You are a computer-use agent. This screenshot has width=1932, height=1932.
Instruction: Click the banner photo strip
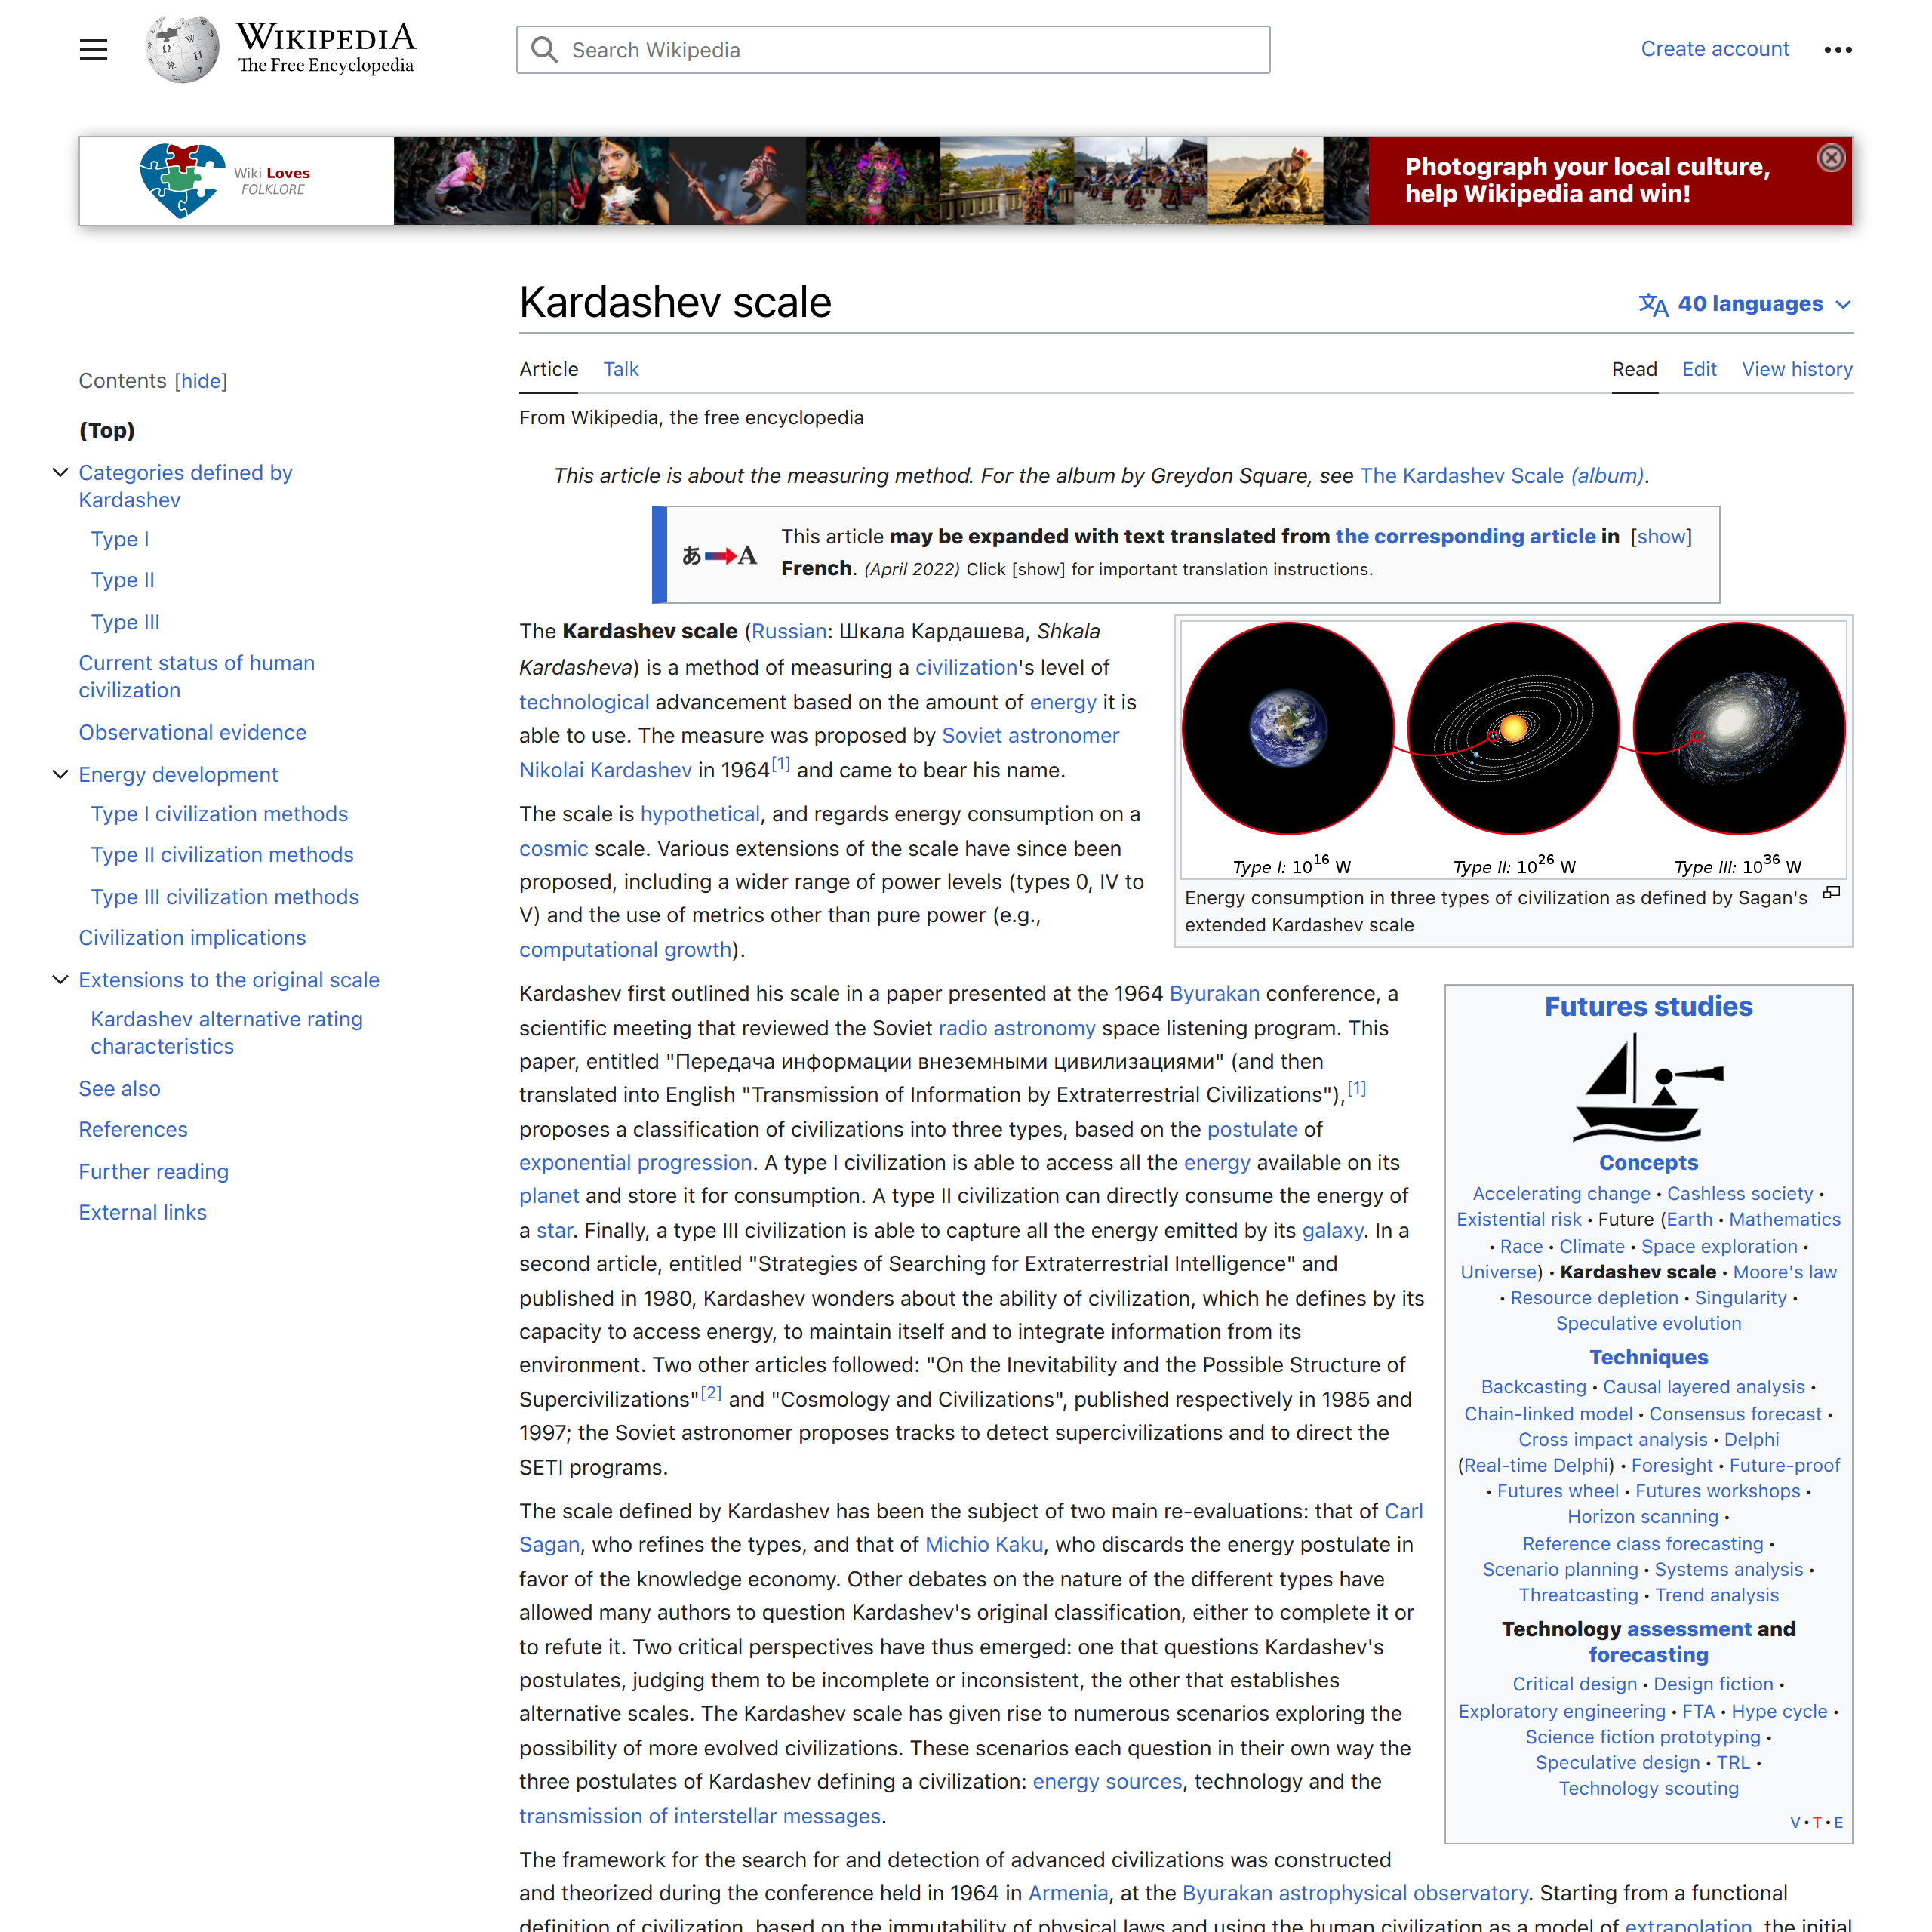[x=881, y=181]
